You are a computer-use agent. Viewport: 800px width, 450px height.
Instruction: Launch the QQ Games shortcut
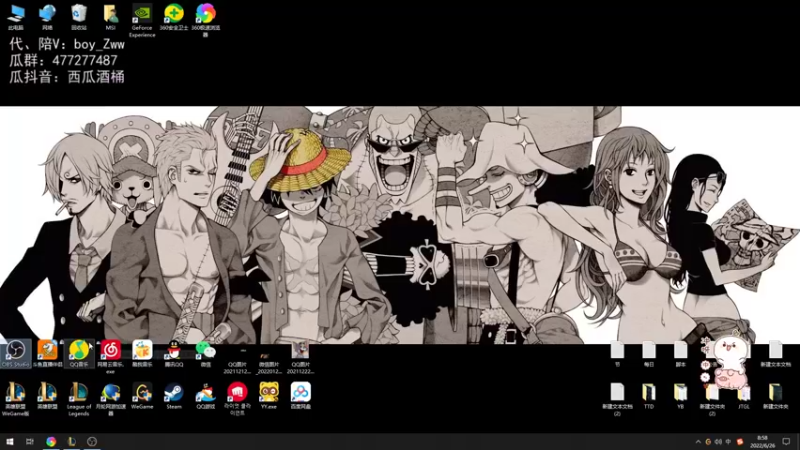tap(206, 396)
